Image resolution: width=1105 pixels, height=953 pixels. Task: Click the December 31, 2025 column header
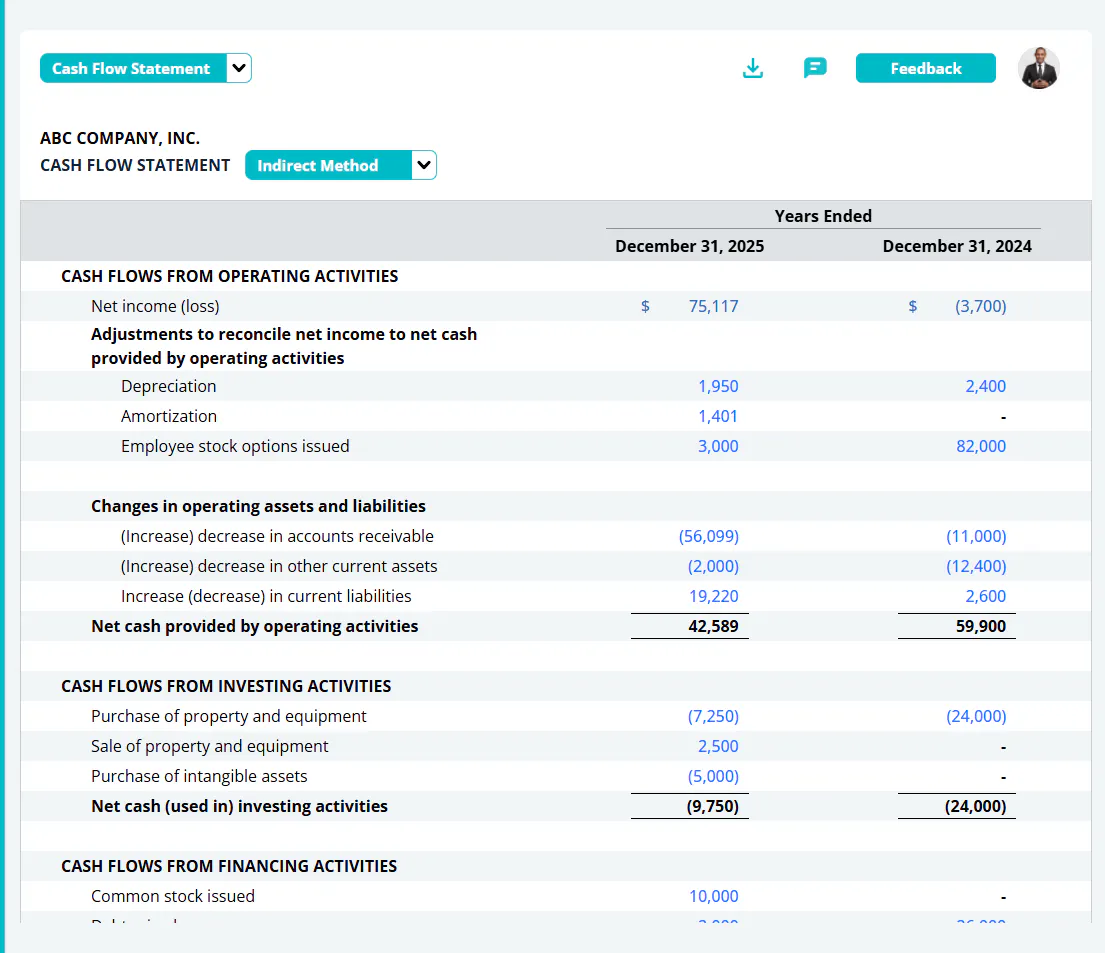(x=689, y=246)
